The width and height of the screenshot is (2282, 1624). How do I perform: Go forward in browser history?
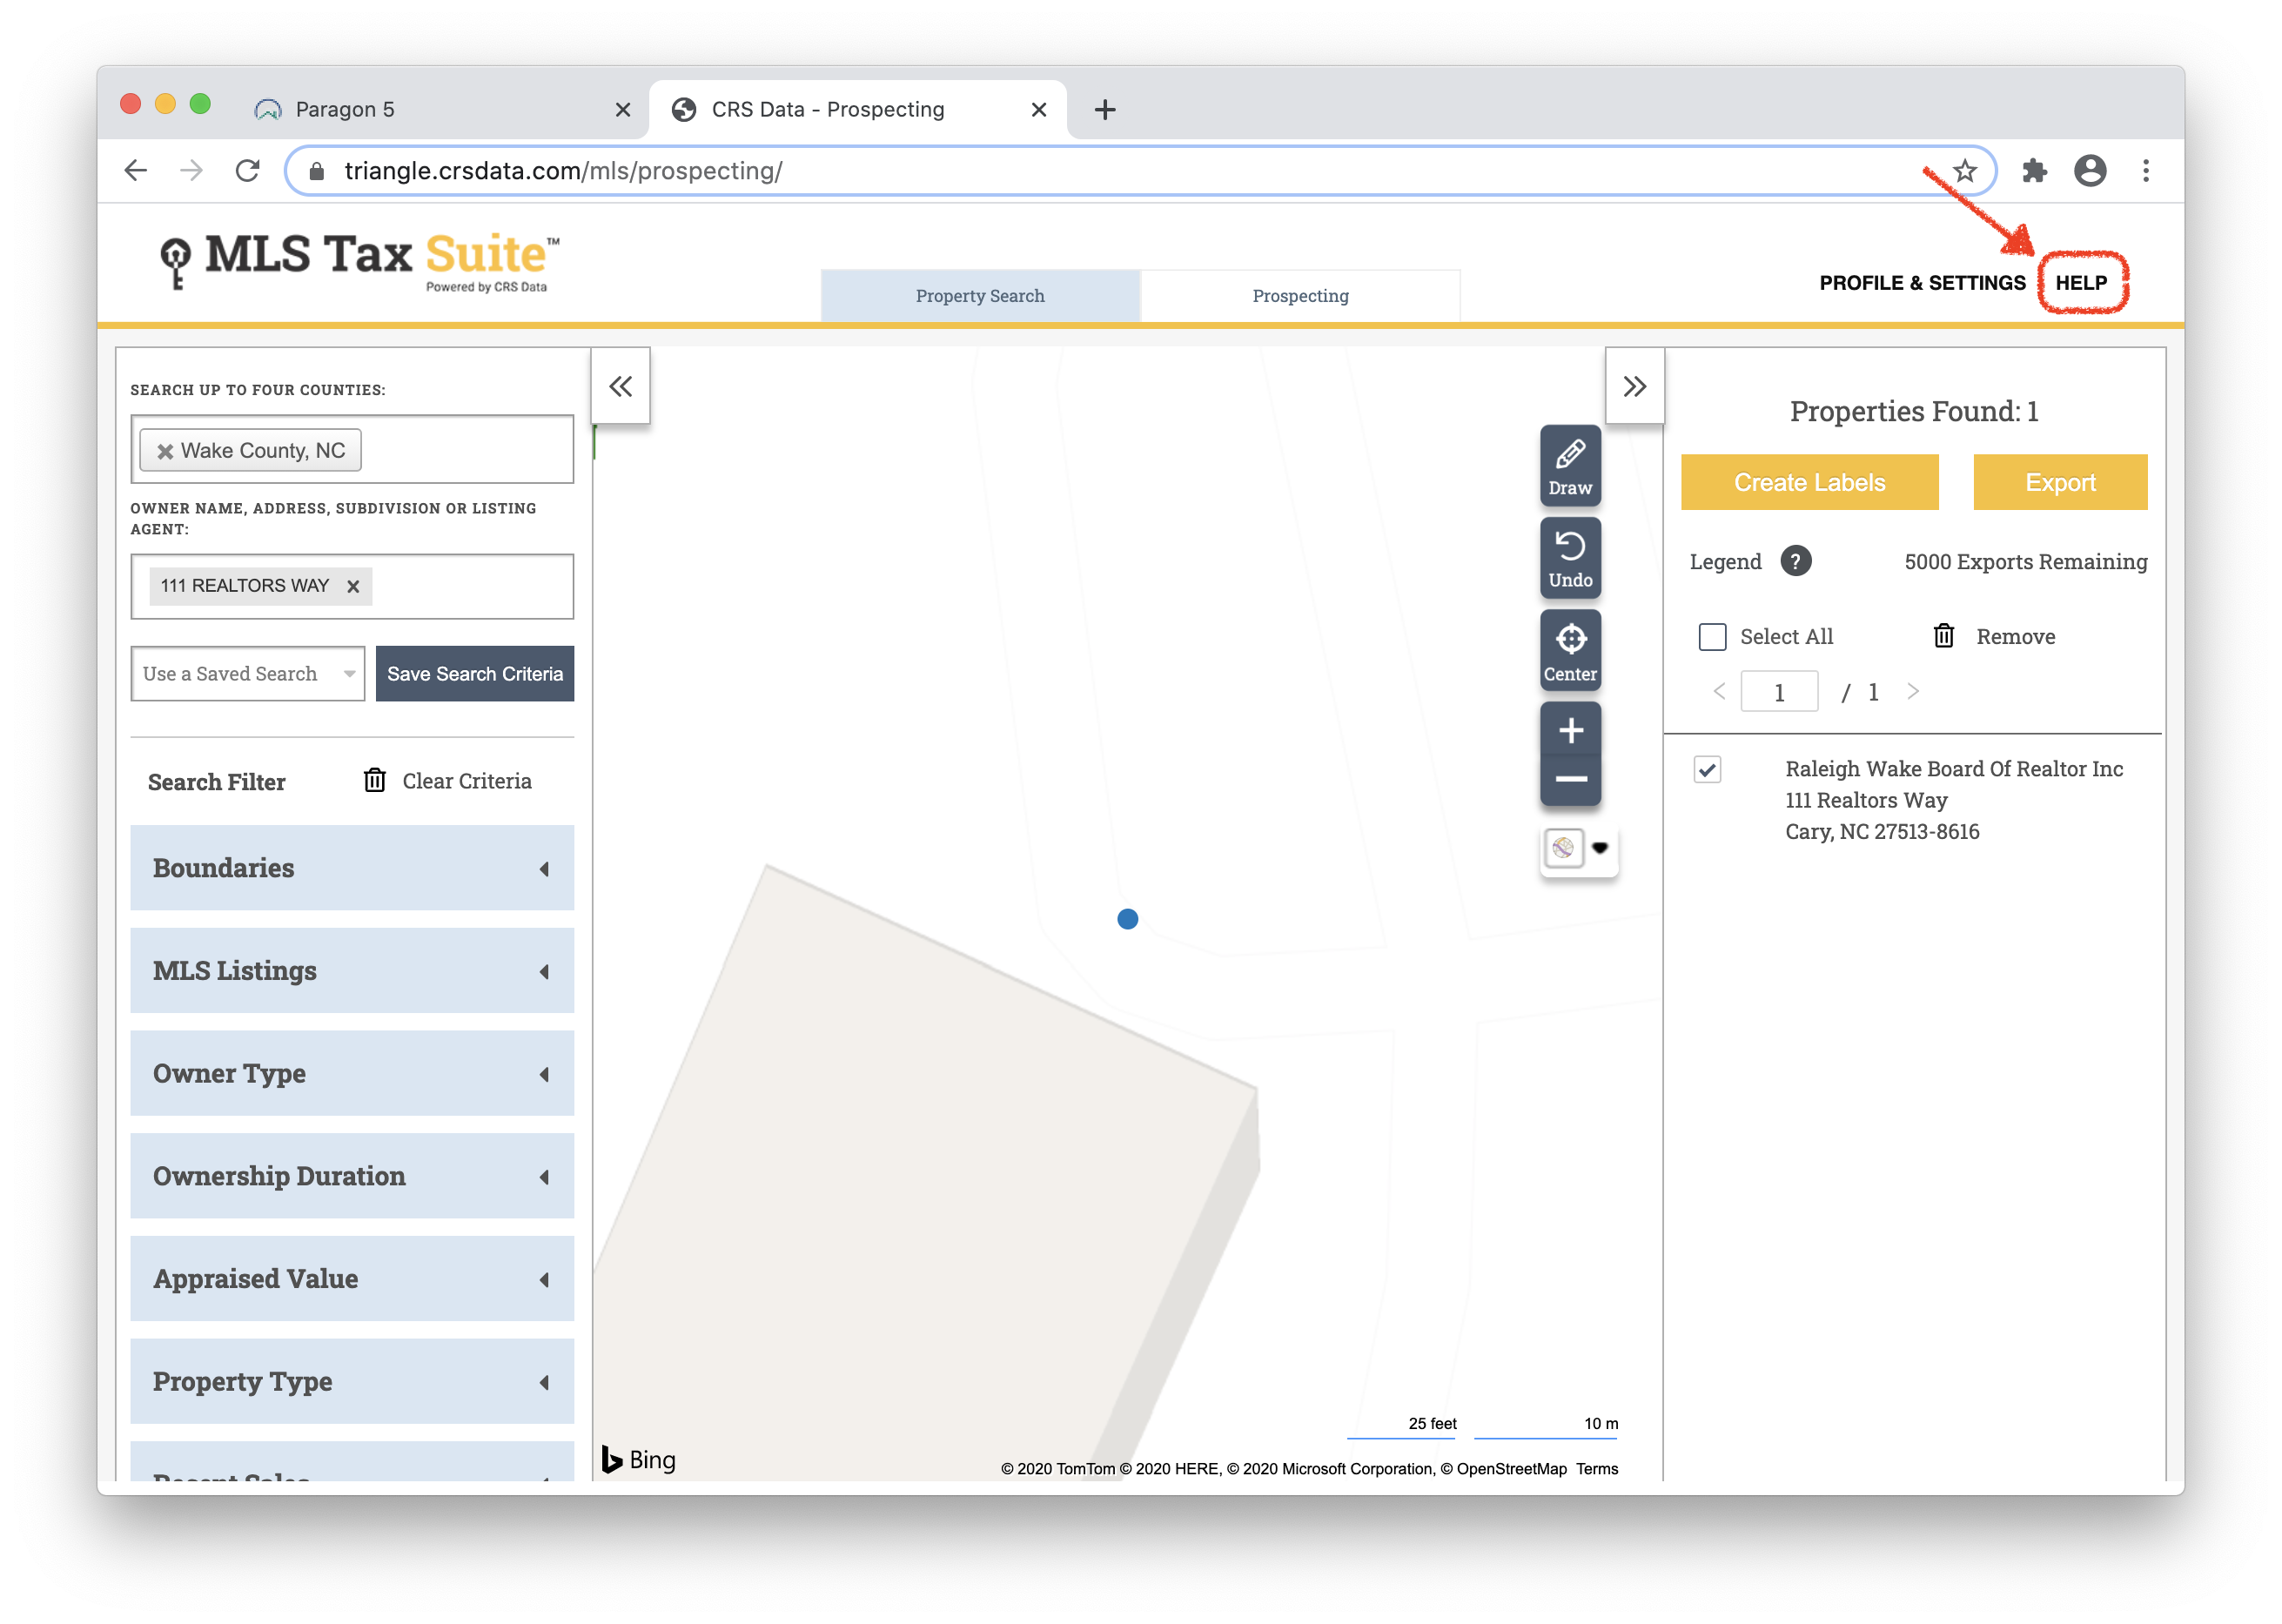(x=191, y=171)
